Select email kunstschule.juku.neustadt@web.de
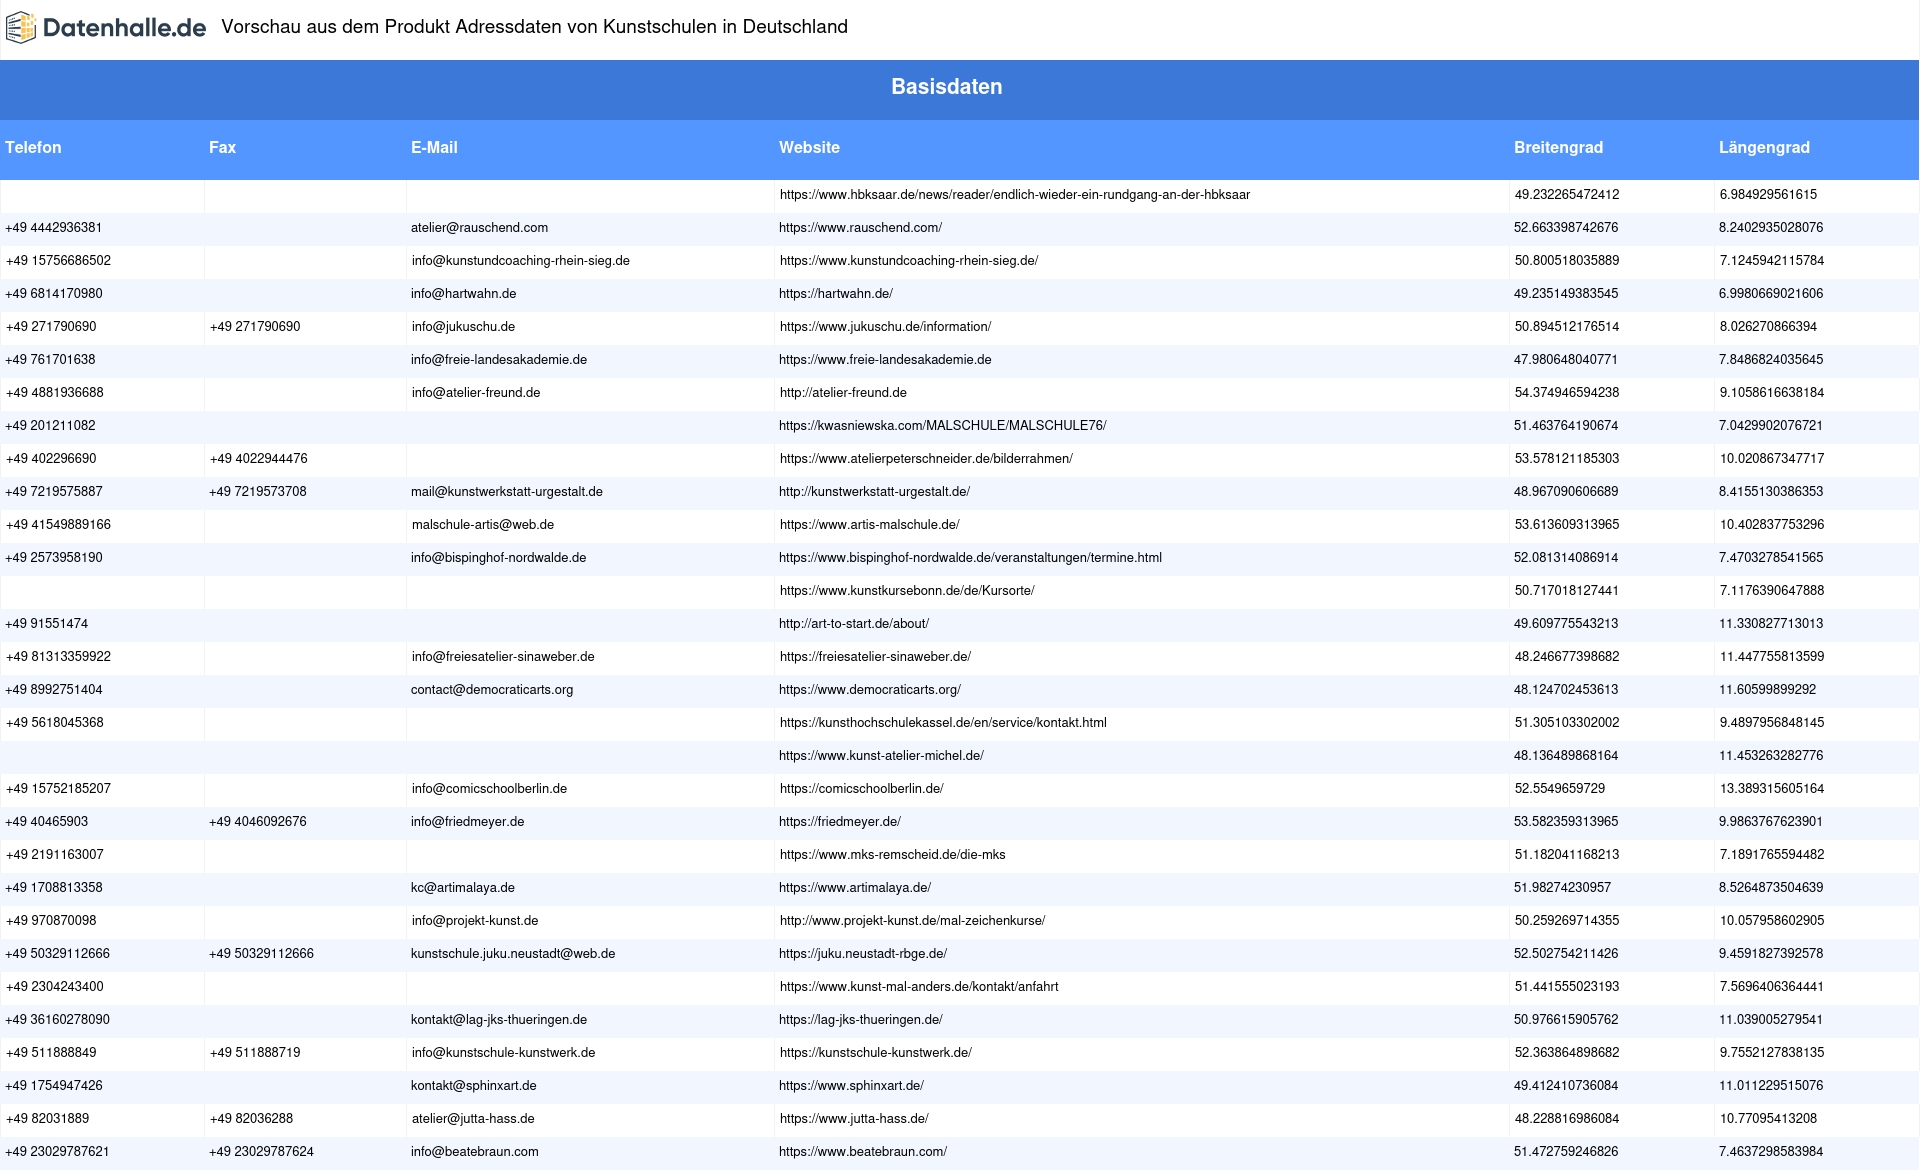 click(513, 954)
